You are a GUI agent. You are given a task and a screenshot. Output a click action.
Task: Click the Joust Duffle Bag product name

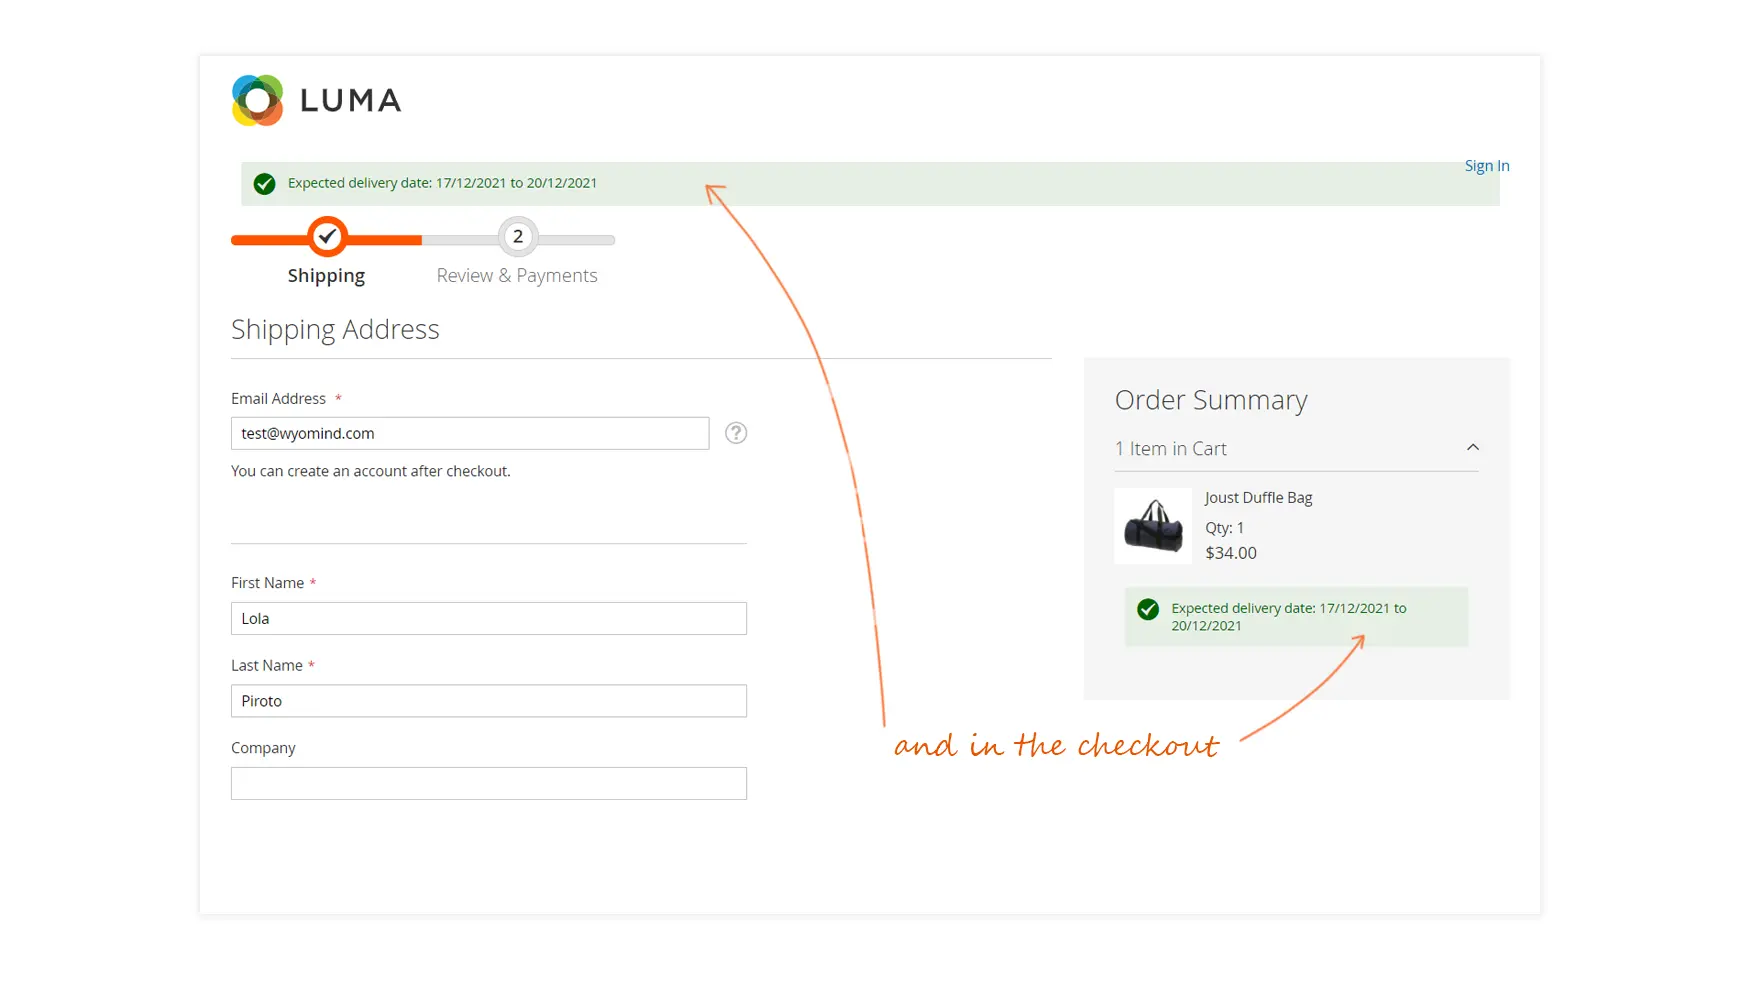click(1258, 498)
